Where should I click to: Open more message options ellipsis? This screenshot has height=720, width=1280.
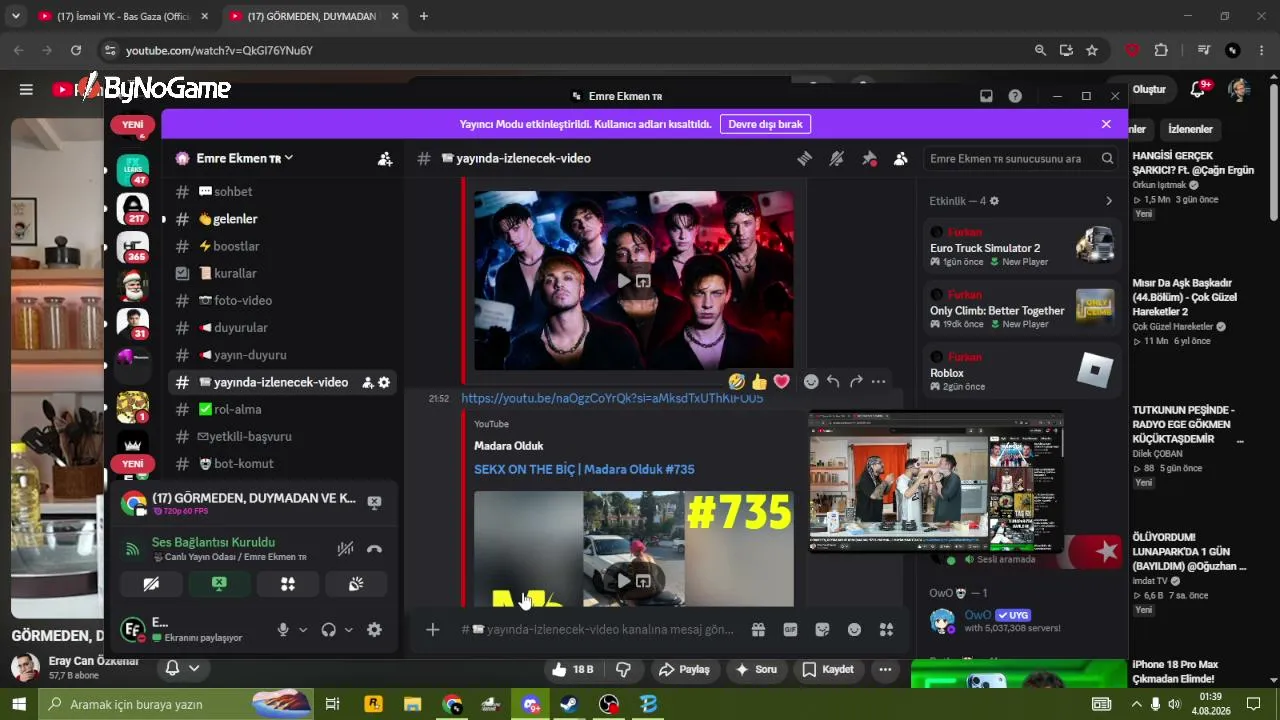878,381
